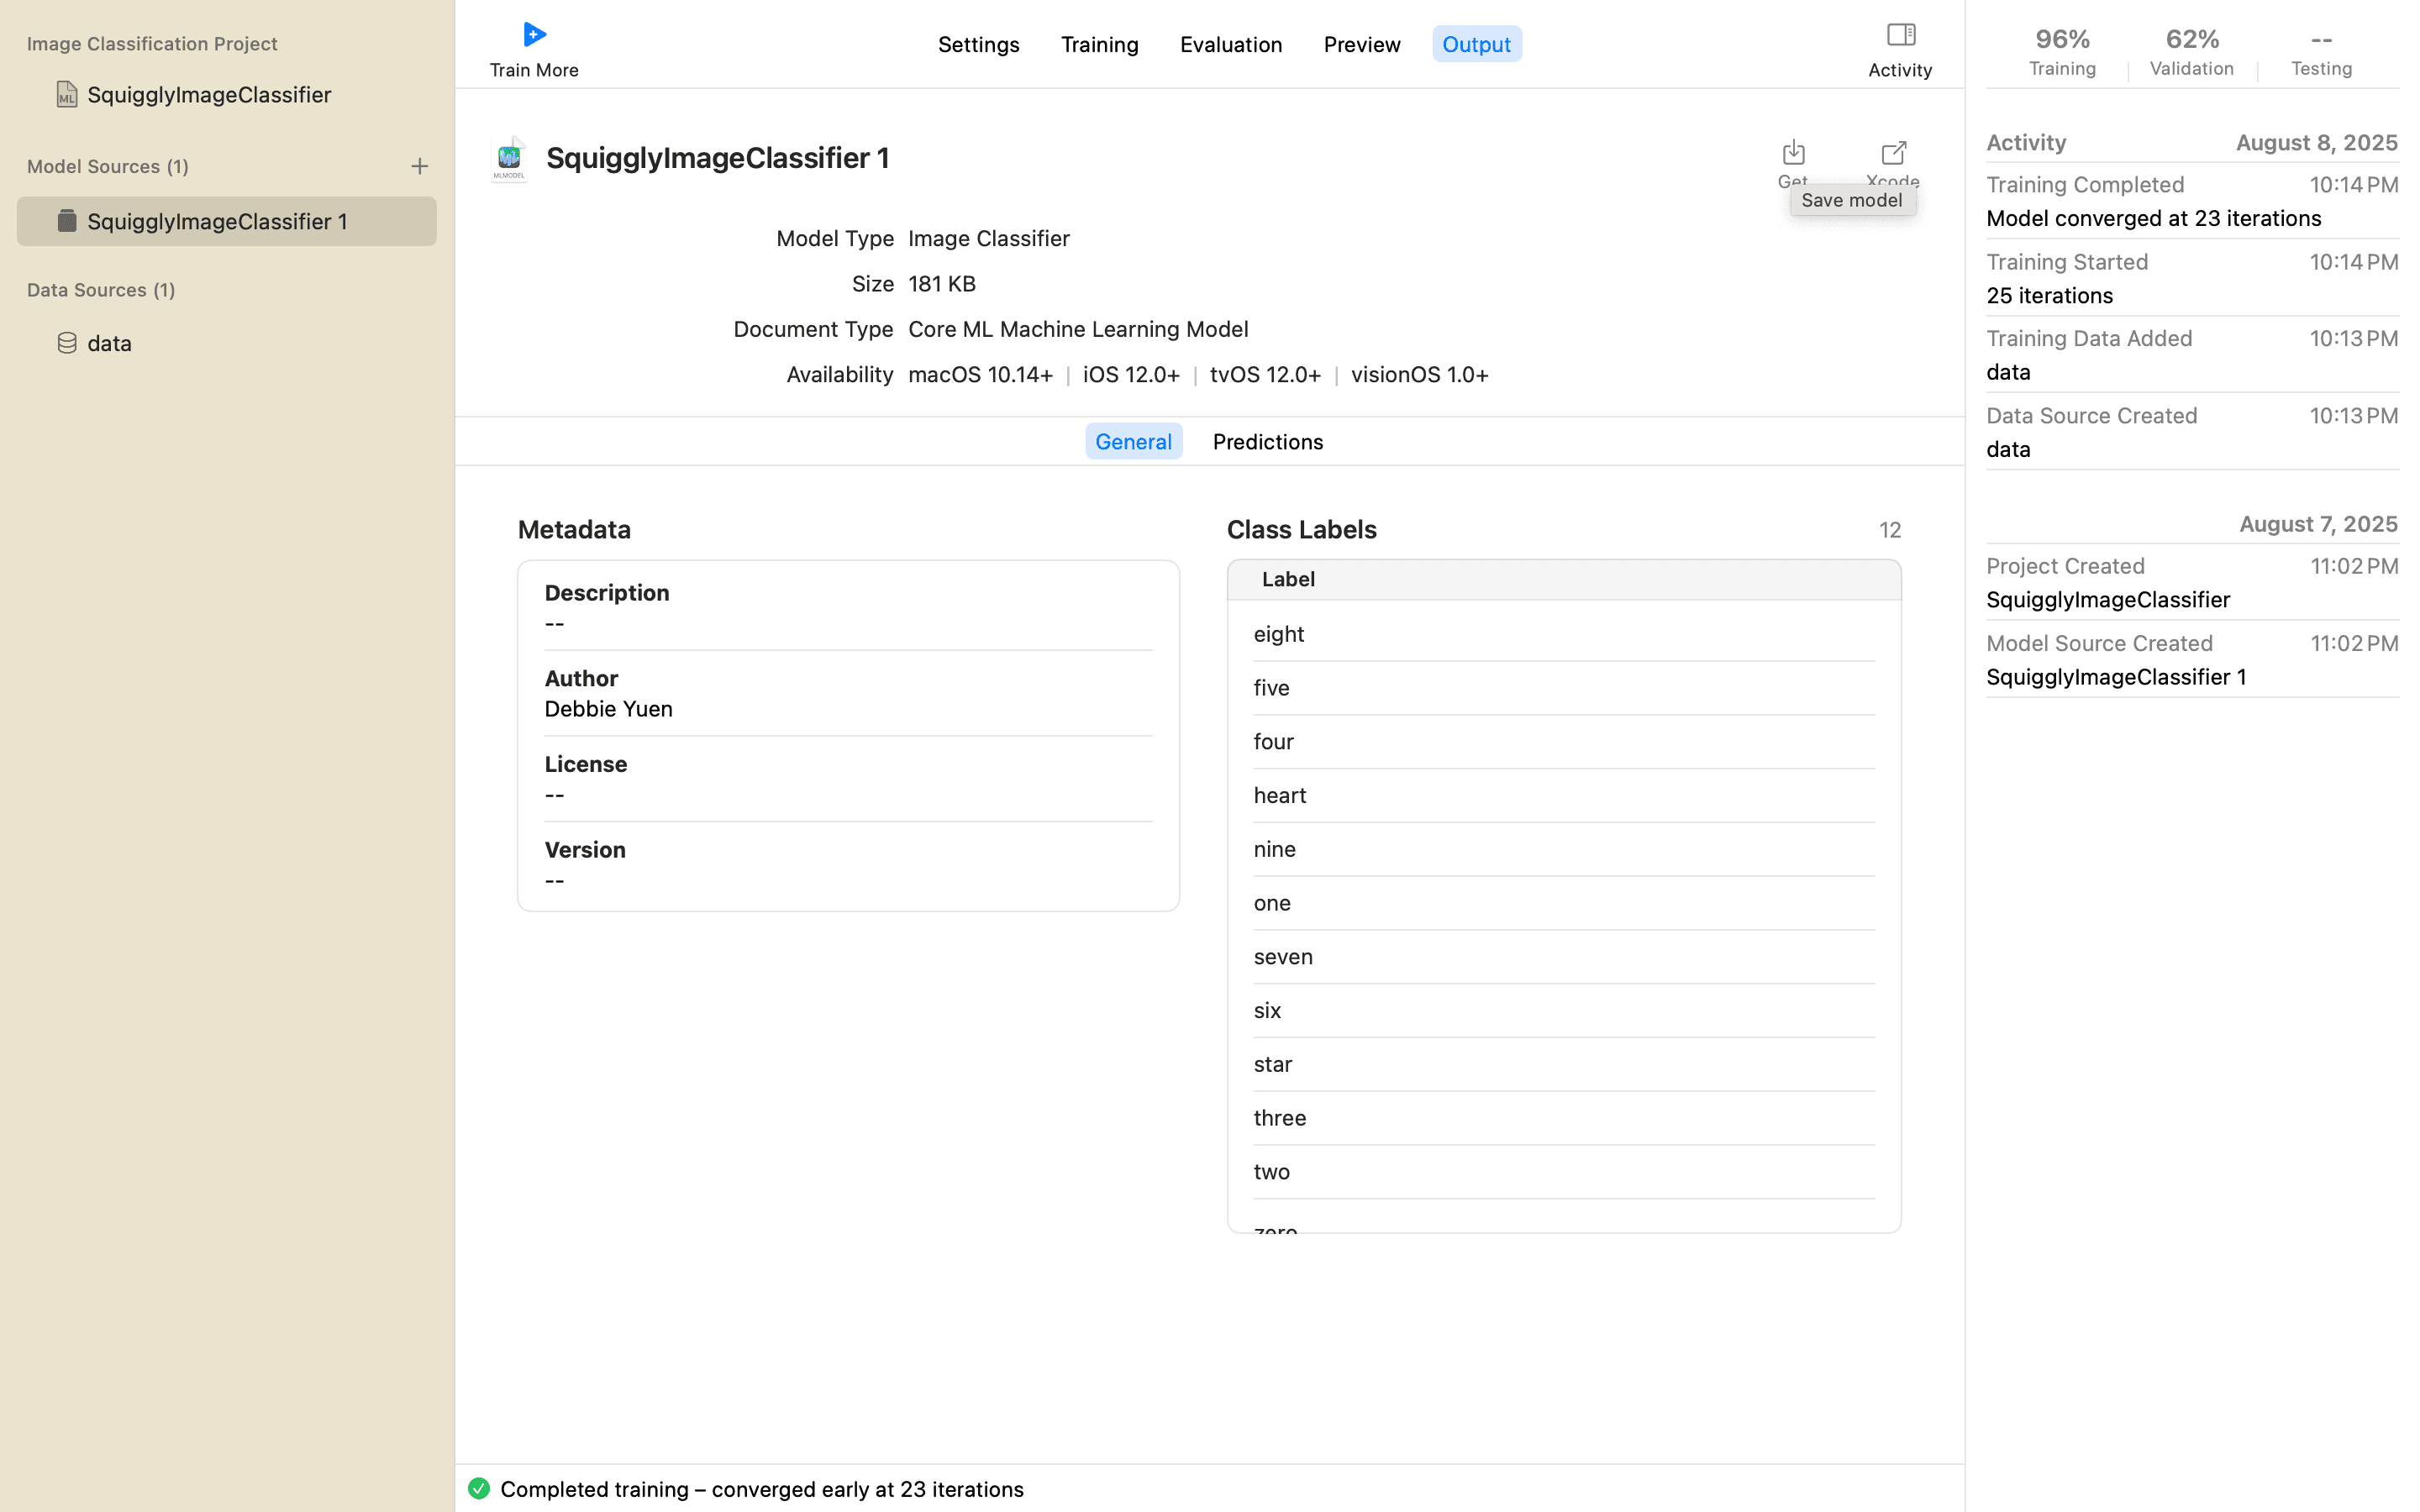Click the Train More play icon
Screen dimensions: 2420x1512
[534, 35]
